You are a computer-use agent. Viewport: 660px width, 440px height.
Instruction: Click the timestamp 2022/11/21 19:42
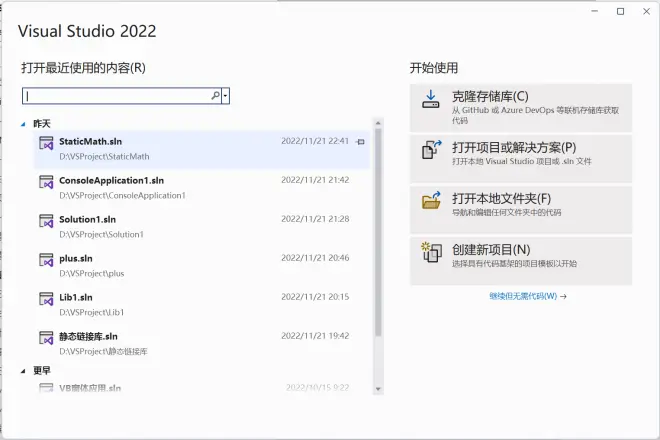point(315,336)
